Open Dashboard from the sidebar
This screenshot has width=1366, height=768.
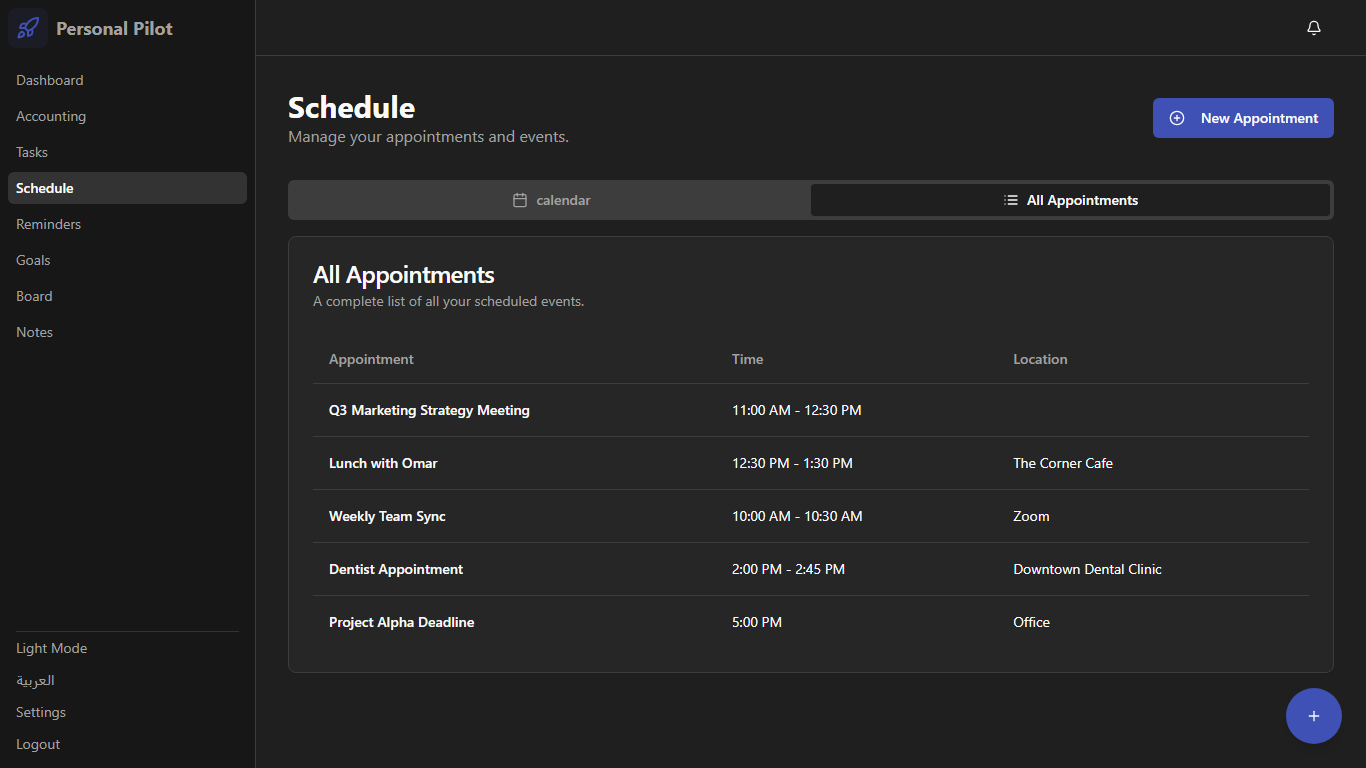(50, 80)
